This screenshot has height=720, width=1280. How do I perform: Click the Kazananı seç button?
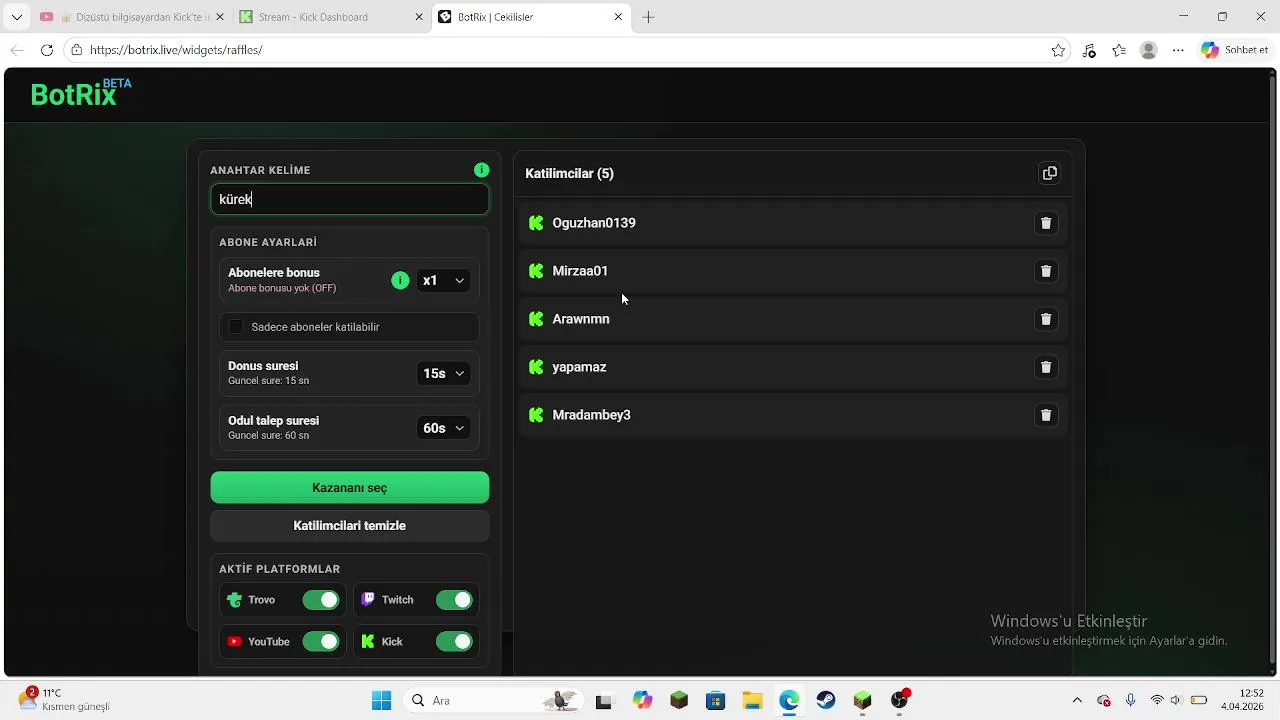click(350, 488)
